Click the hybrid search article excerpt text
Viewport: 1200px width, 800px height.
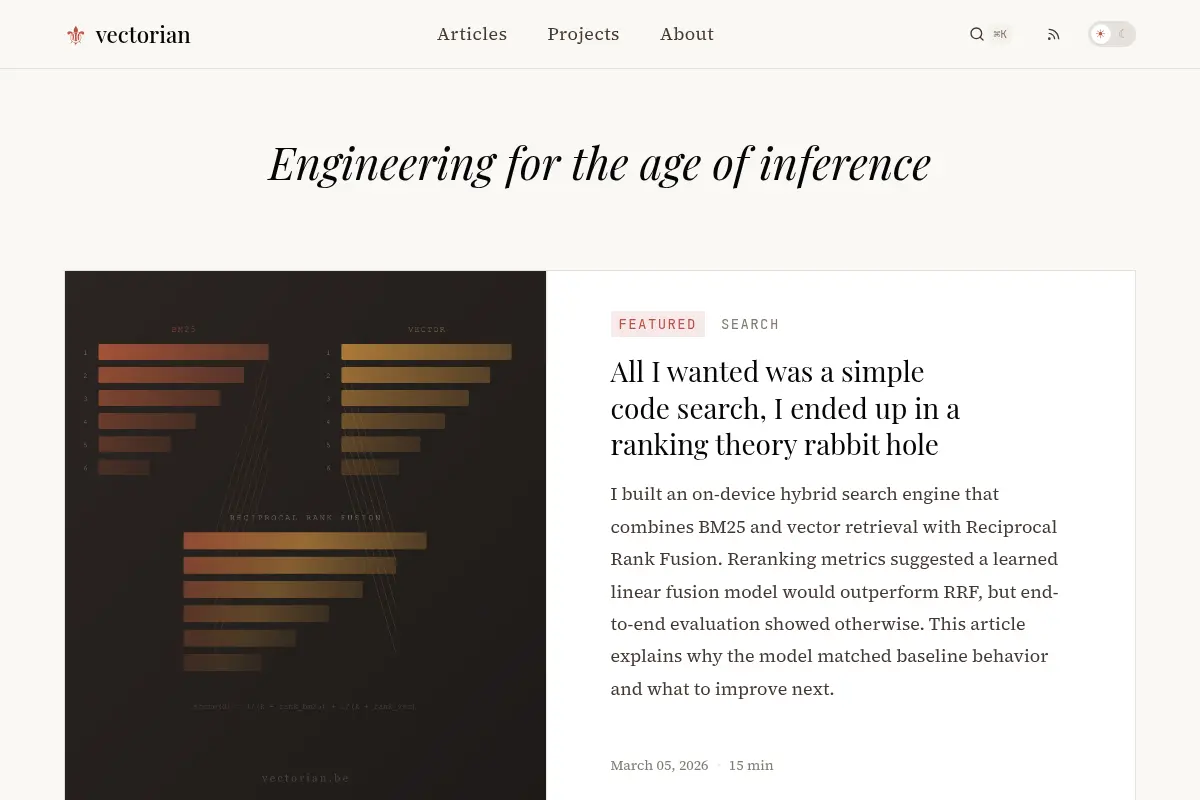tap(835, 591)
